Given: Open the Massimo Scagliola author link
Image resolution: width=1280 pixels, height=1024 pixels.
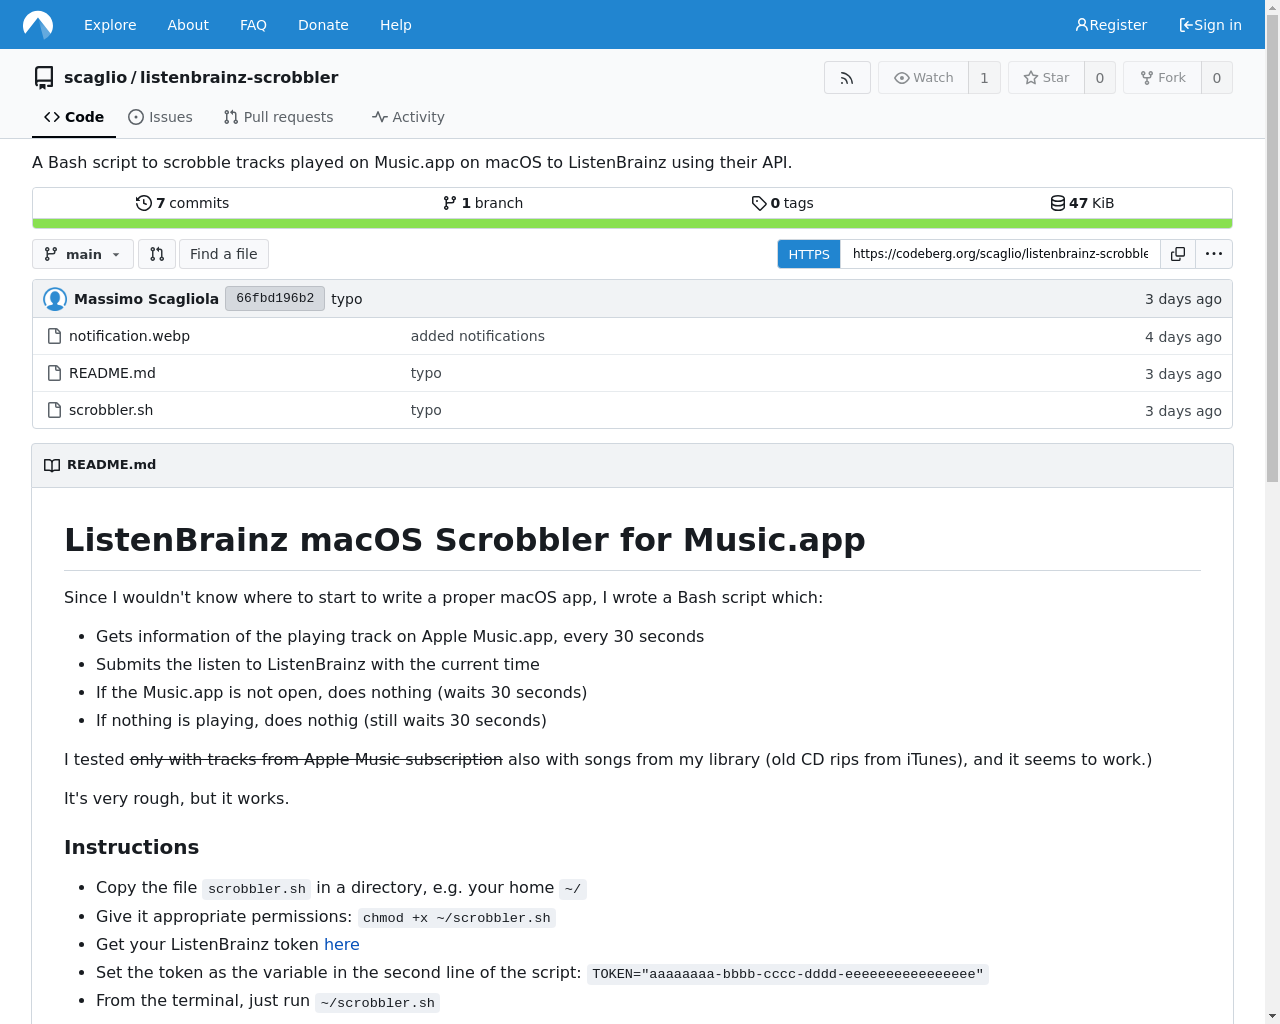Looking at the screenshot, I should [x=146, y=299].
